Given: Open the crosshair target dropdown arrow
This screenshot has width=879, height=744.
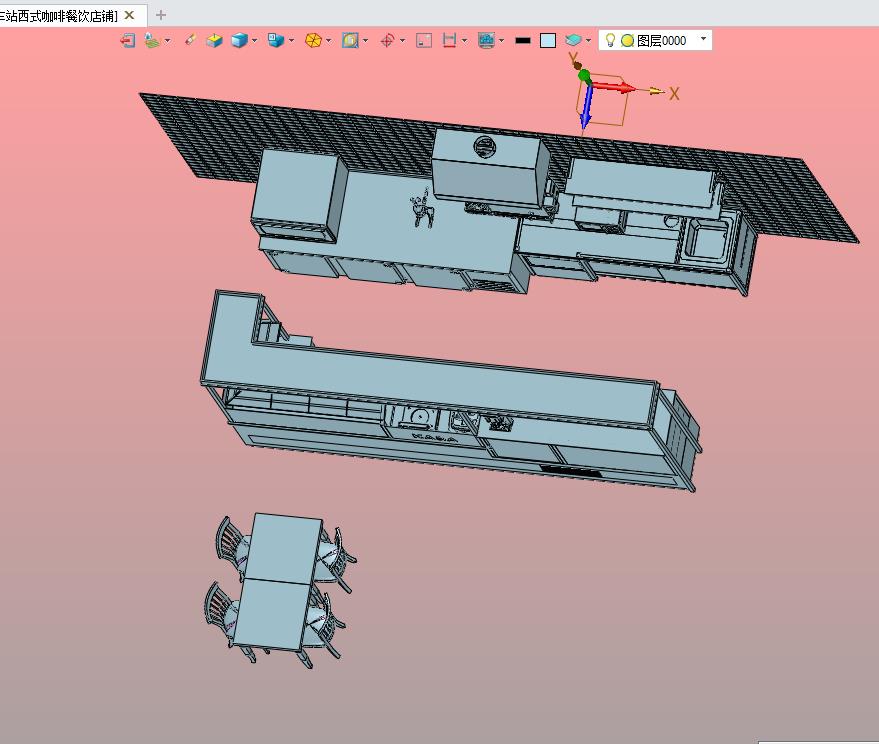Looking at the screenshot, I should tap(402, 40).
